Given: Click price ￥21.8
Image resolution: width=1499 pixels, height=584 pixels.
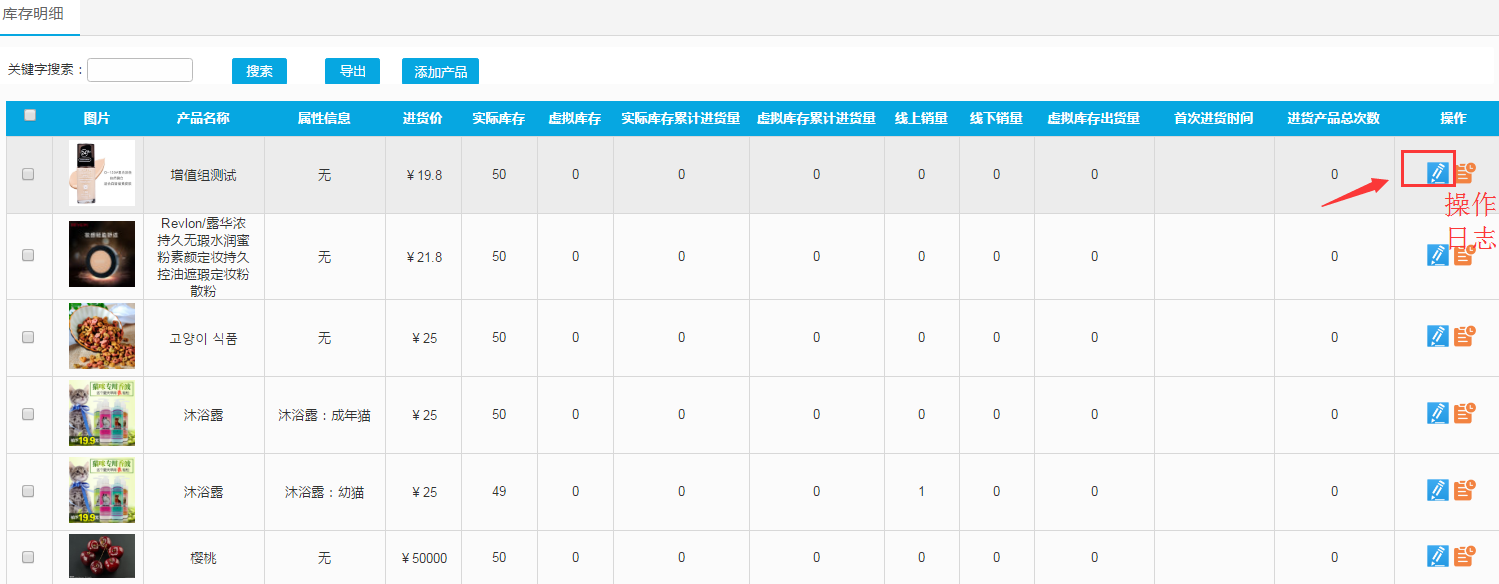Looking at the screenshot, I should (424, 257).
